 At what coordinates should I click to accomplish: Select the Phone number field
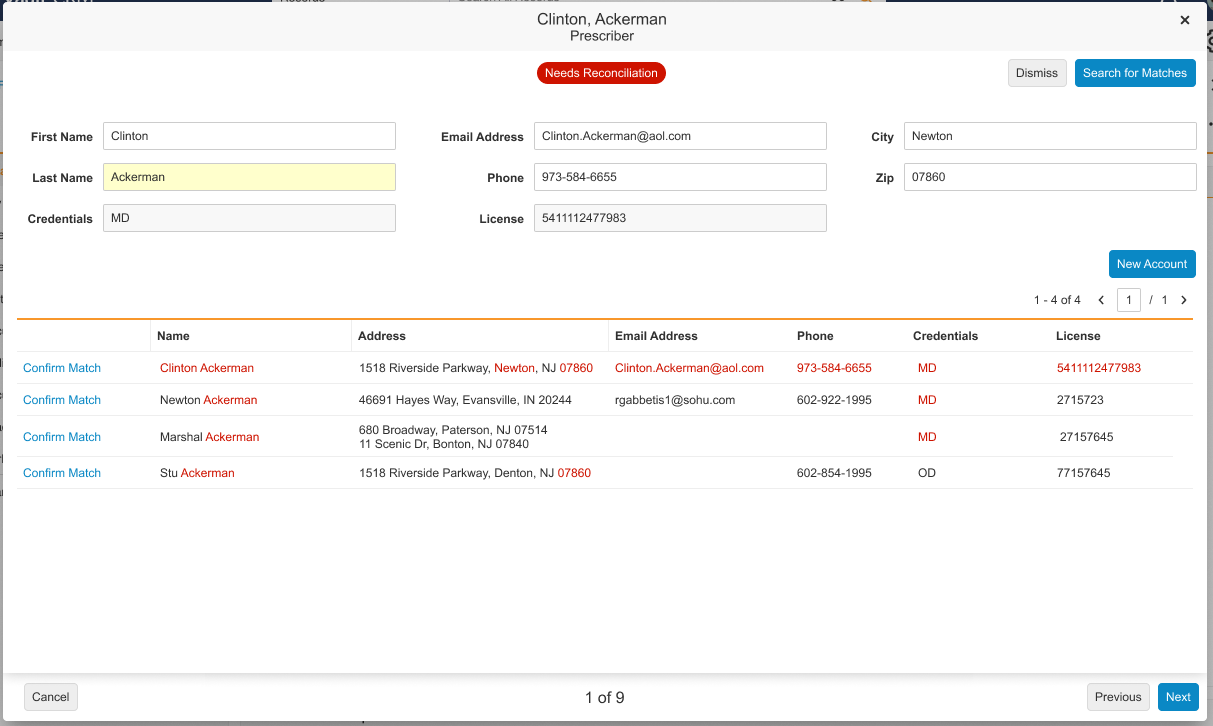point(680,177)
